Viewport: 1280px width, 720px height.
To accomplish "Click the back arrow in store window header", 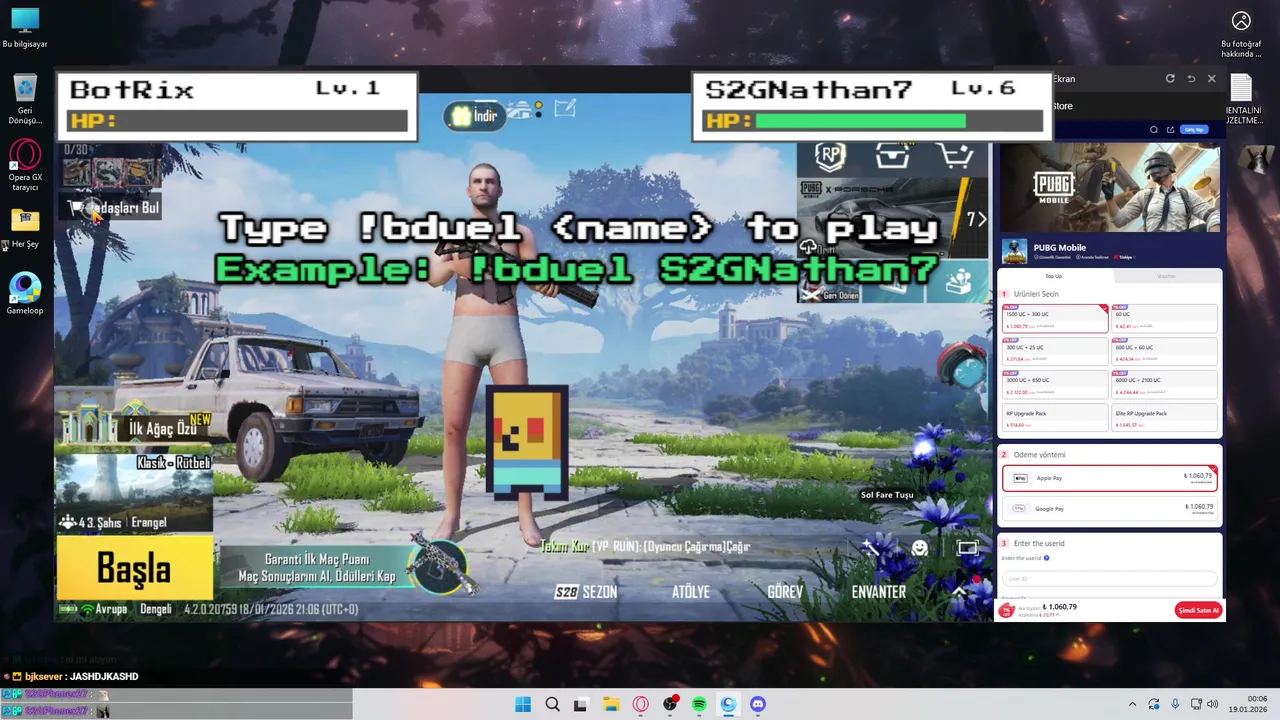I will pos(1191,78).
